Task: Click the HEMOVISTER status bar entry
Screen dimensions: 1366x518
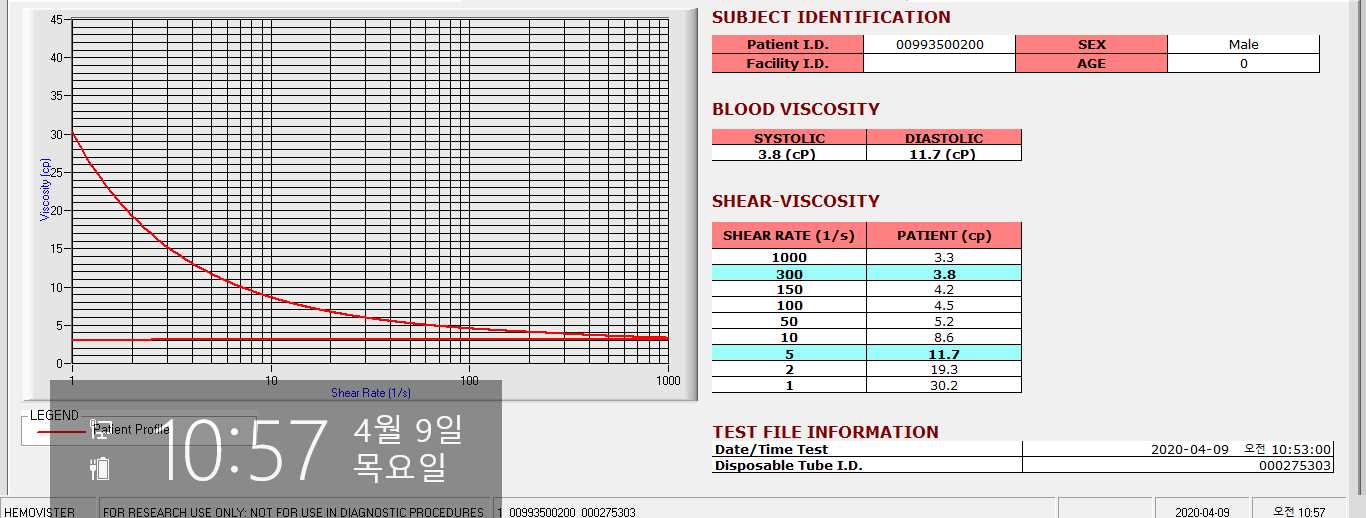Action: point(39,512)
